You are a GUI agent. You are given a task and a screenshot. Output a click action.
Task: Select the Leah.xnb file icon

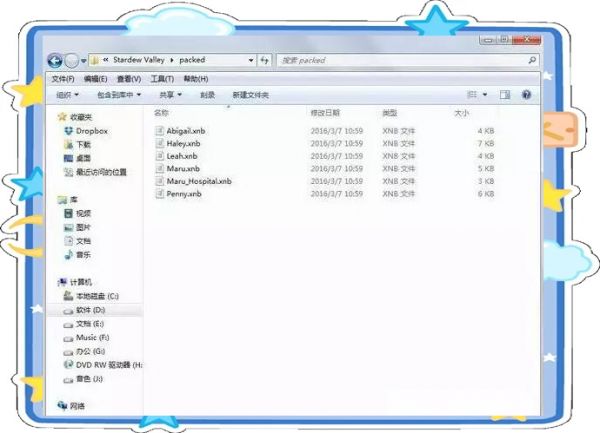[160, 156]
